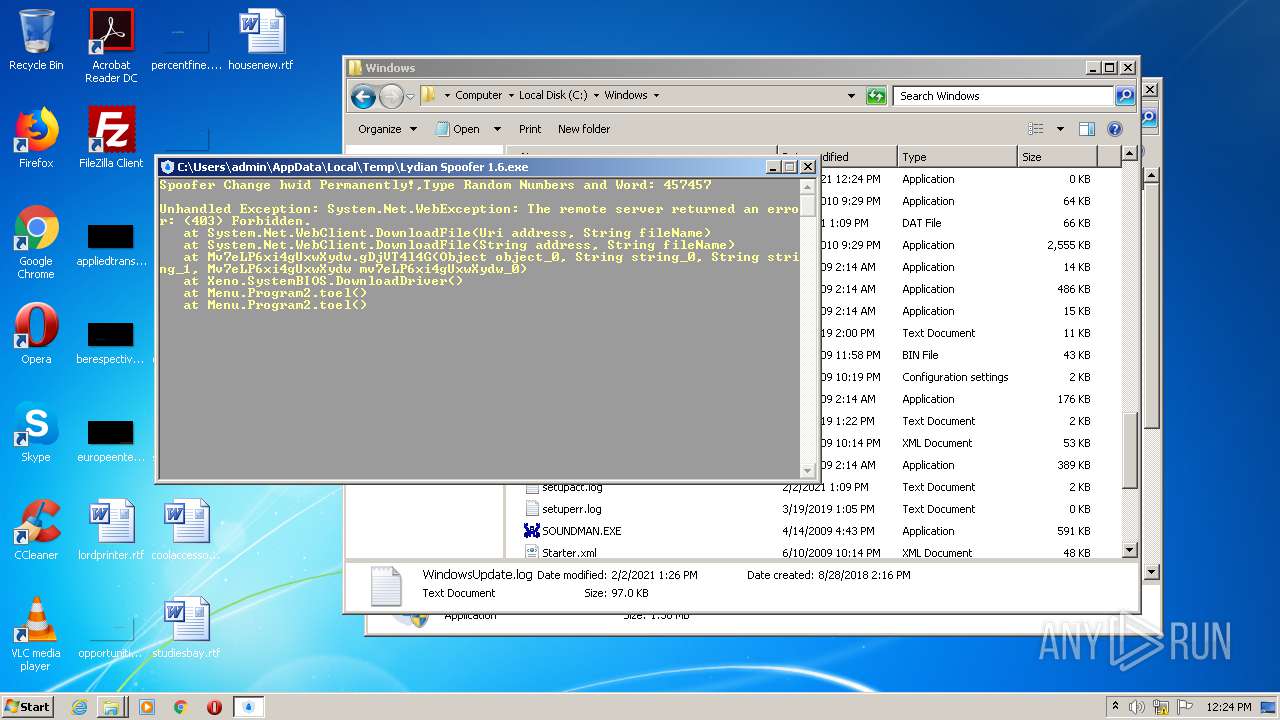Open the address bar history dropdown
Viewport: 1280px width, 720px height.
pyautogui.click(x=851, y=96)
